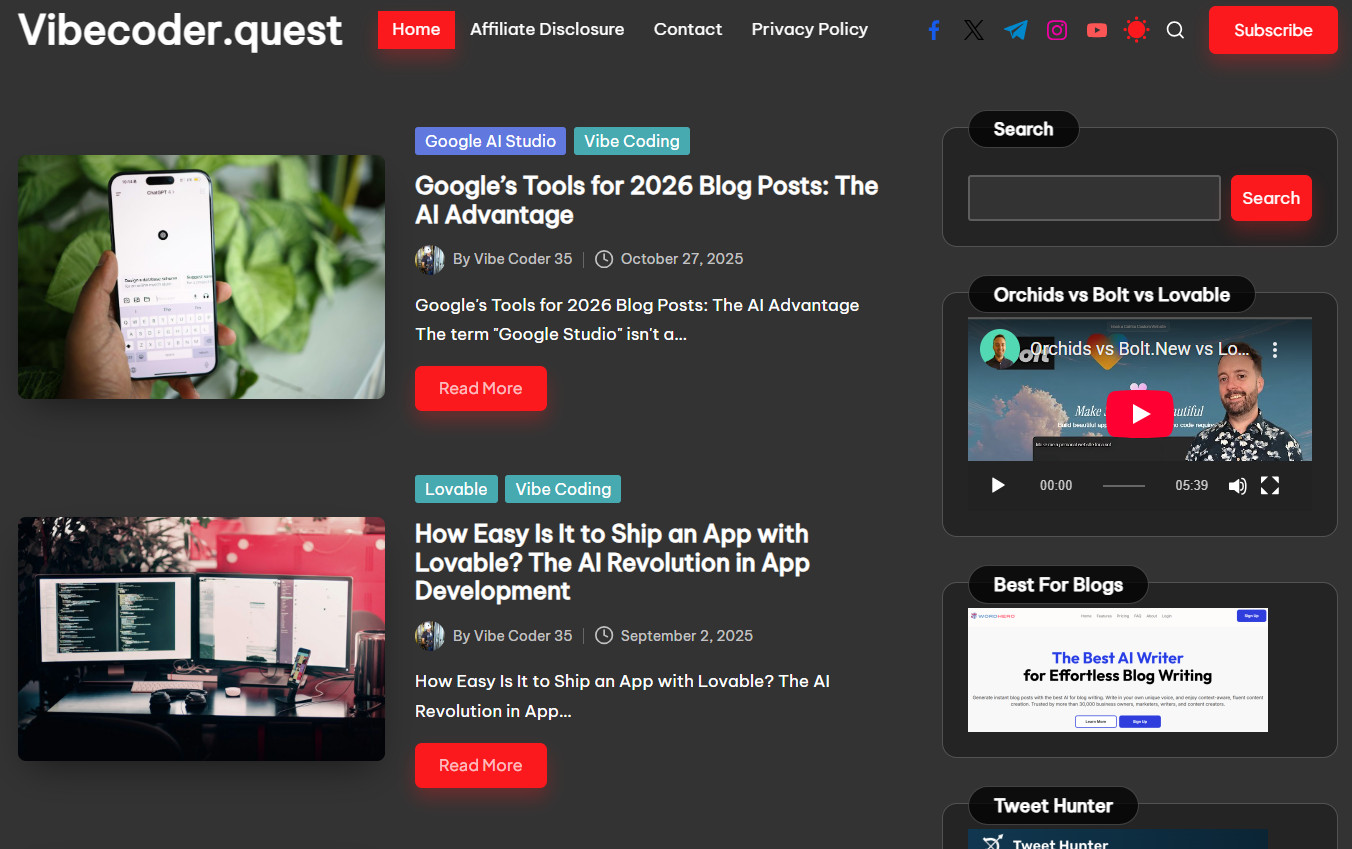
Task: Seek using the video progress slider
Action: click(1124, 486)
